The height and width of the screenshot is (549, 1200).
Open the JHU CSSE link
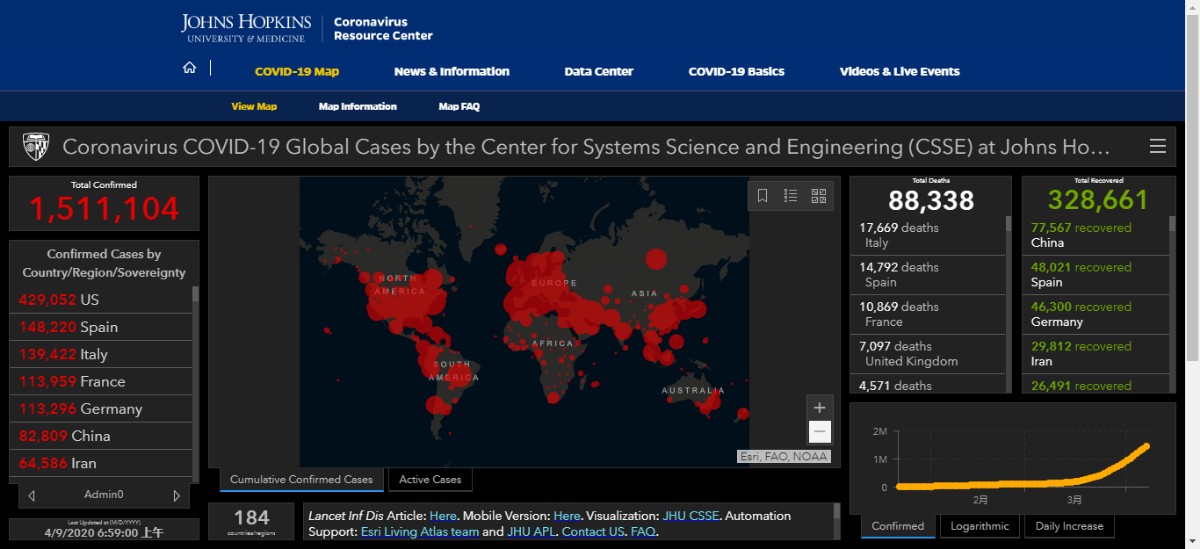click(690, 516)
